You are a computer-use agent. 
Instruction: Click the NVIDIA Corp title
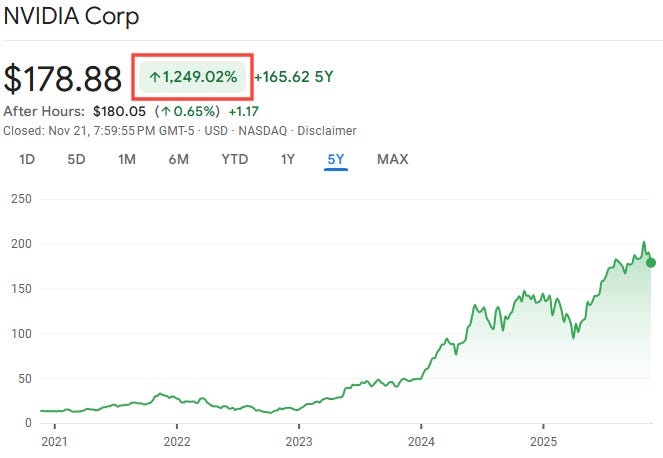point(71,17)
